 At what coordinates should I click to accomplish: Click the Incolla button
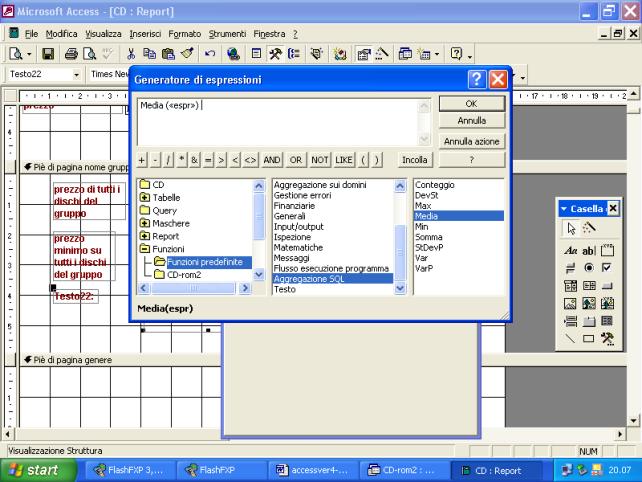414,160
